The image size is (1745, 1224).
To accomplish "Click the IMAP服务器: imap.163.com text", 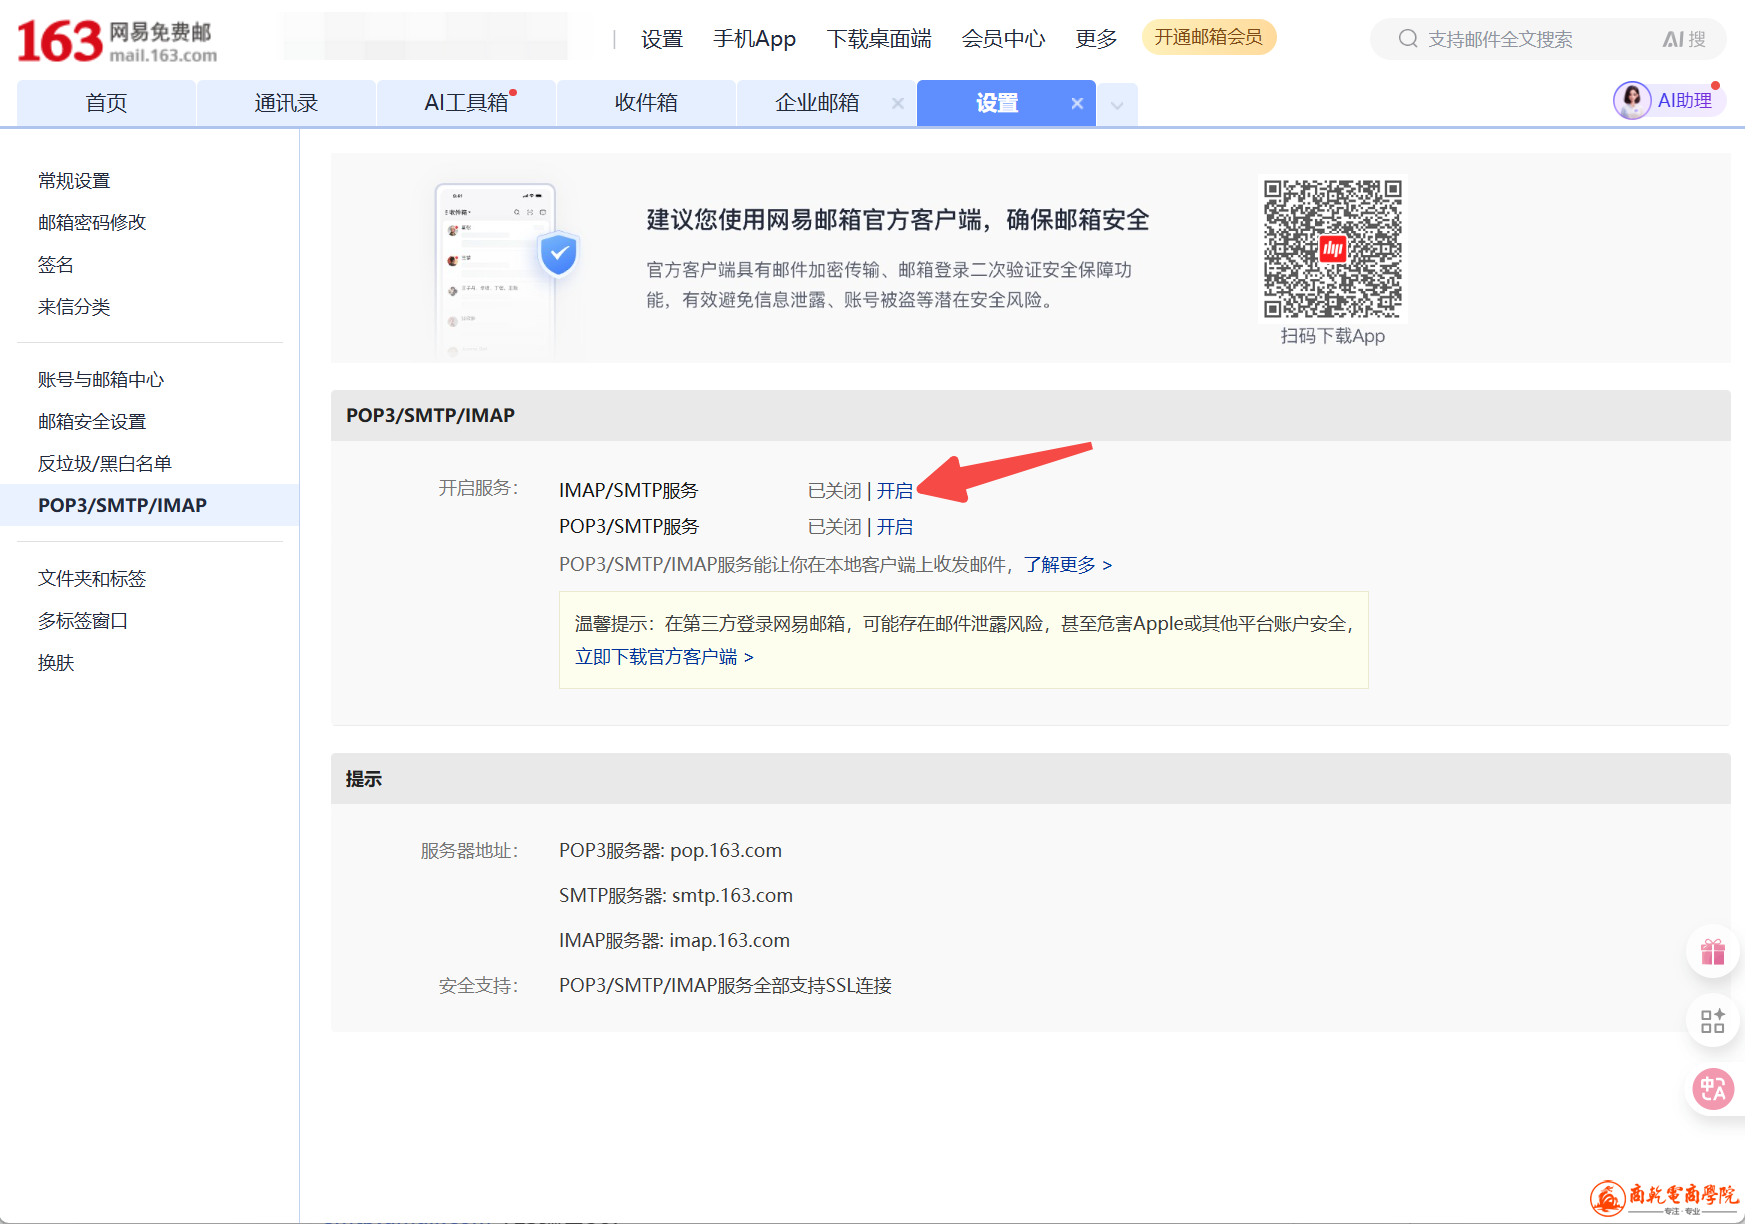I will [674, 941].
